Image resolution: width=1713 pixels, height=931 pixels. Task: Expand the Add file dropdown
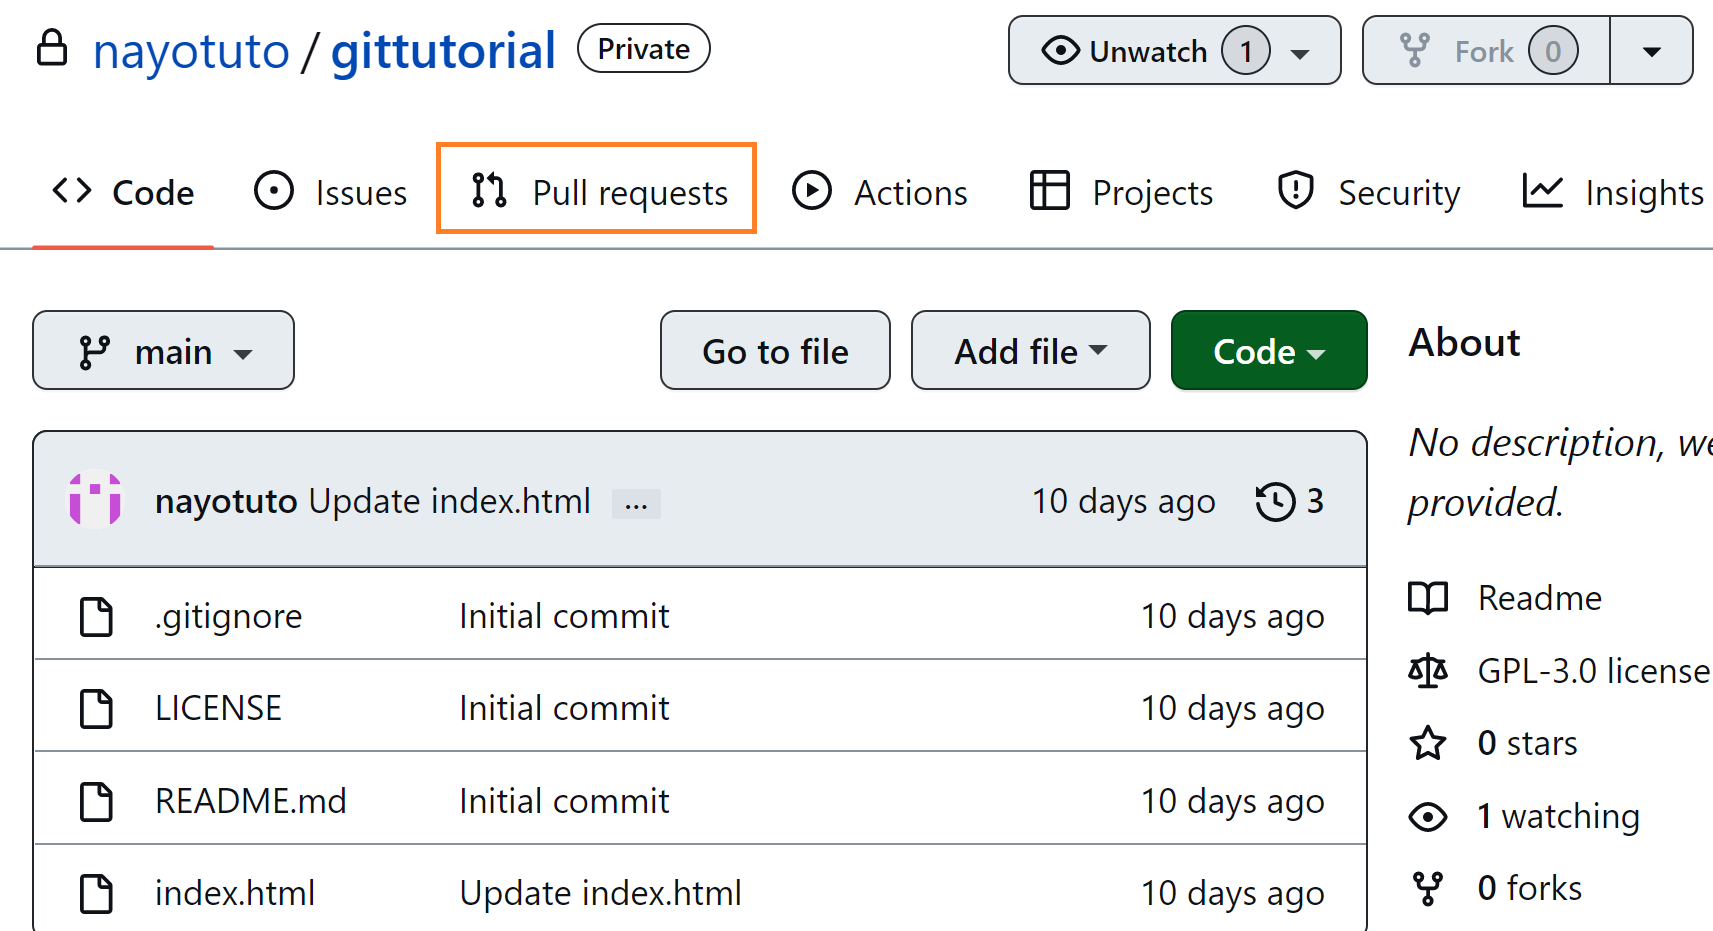[x=1030, y=351]
